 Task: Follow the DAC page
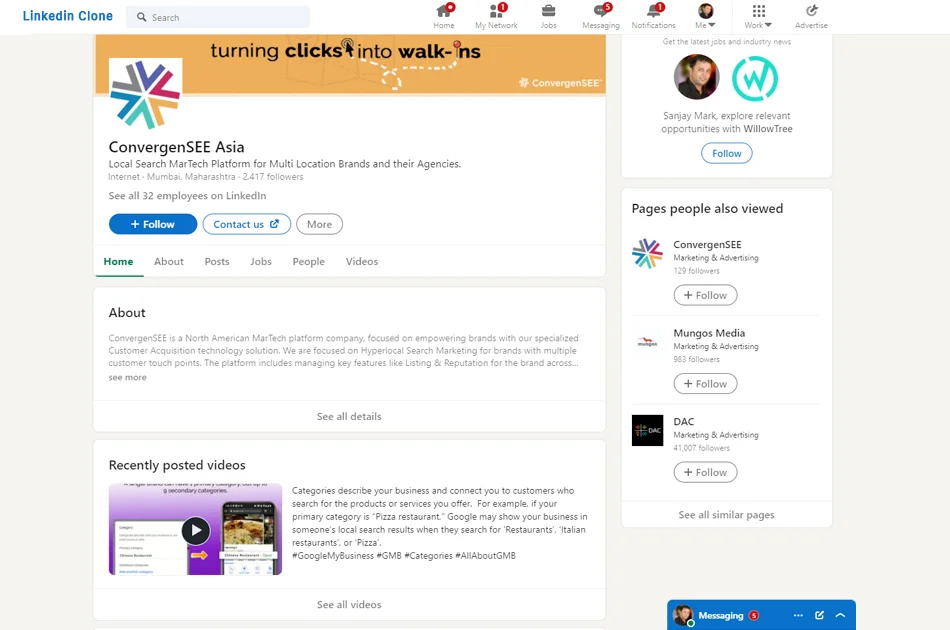pyautogui.click(x=705, y=471)
